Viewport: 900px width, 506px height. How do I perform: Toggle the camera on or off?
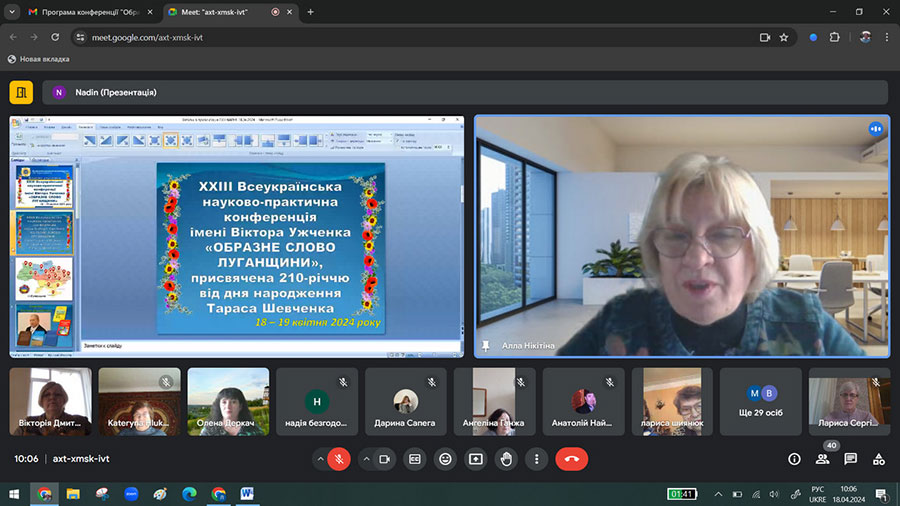point(384,459)
